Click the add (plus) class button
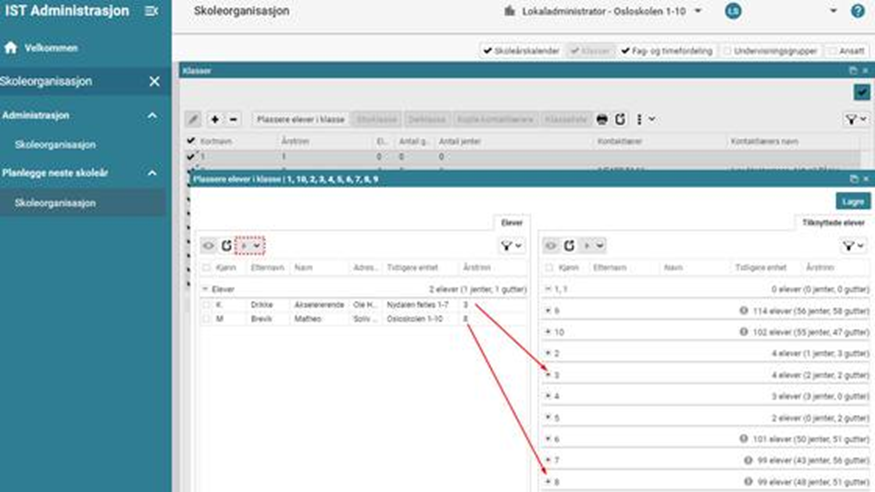 tap(215, 119)
